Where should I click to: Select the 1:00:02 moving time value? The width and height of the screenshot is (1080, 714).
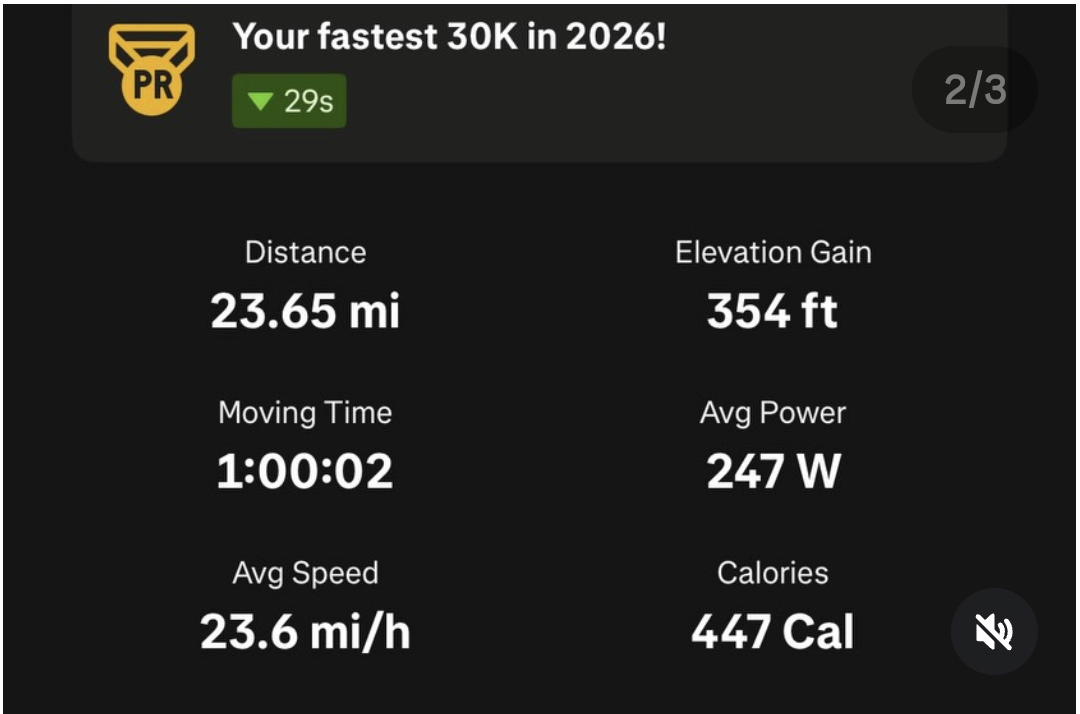304,472
